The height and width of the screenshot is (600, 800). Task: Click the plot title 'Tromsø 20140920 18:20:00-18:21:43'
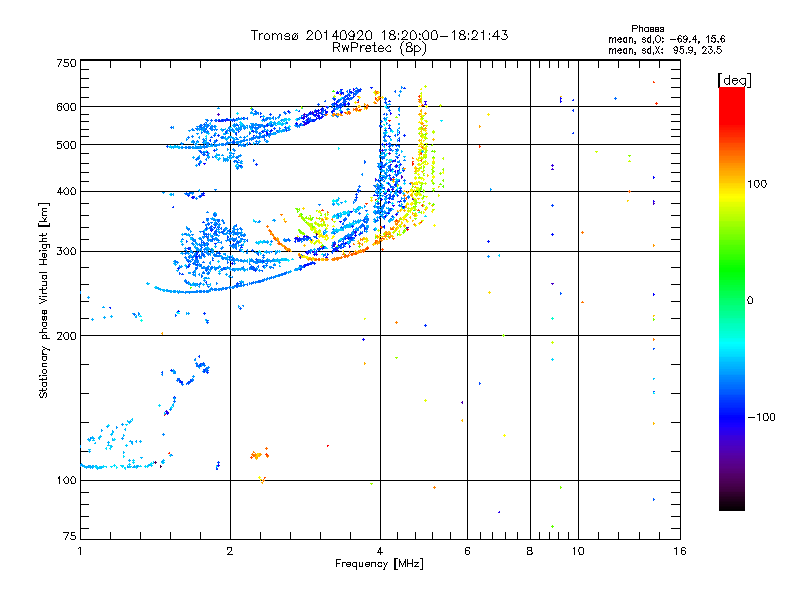(379, 35)
